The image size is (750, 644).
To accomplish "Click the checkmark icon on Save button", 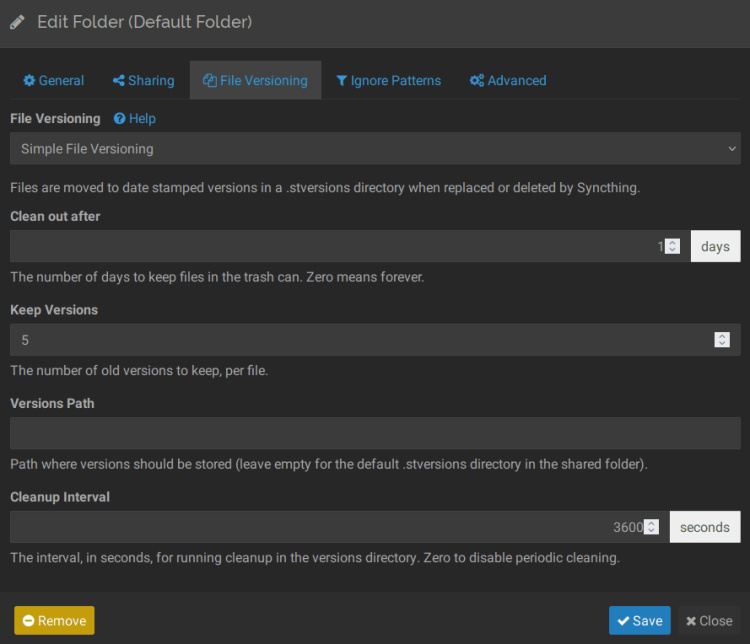I will coord(621,621).
